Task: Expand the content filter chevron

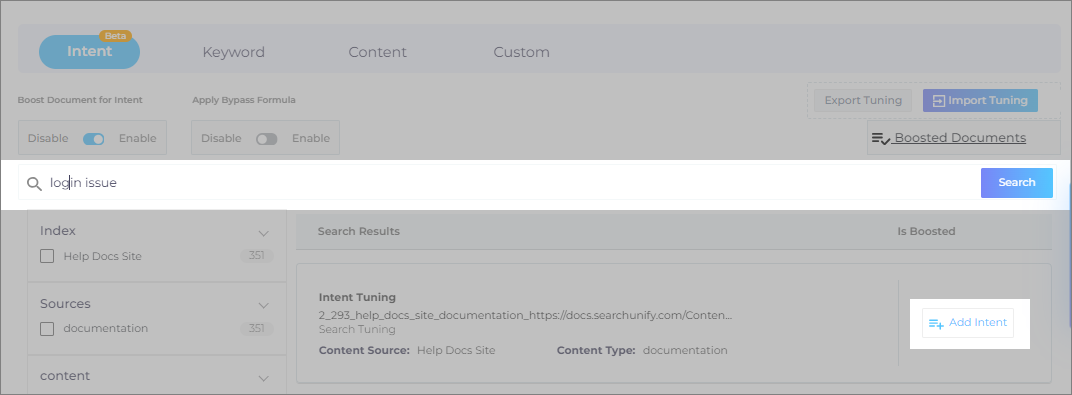Action: point(263,378)
